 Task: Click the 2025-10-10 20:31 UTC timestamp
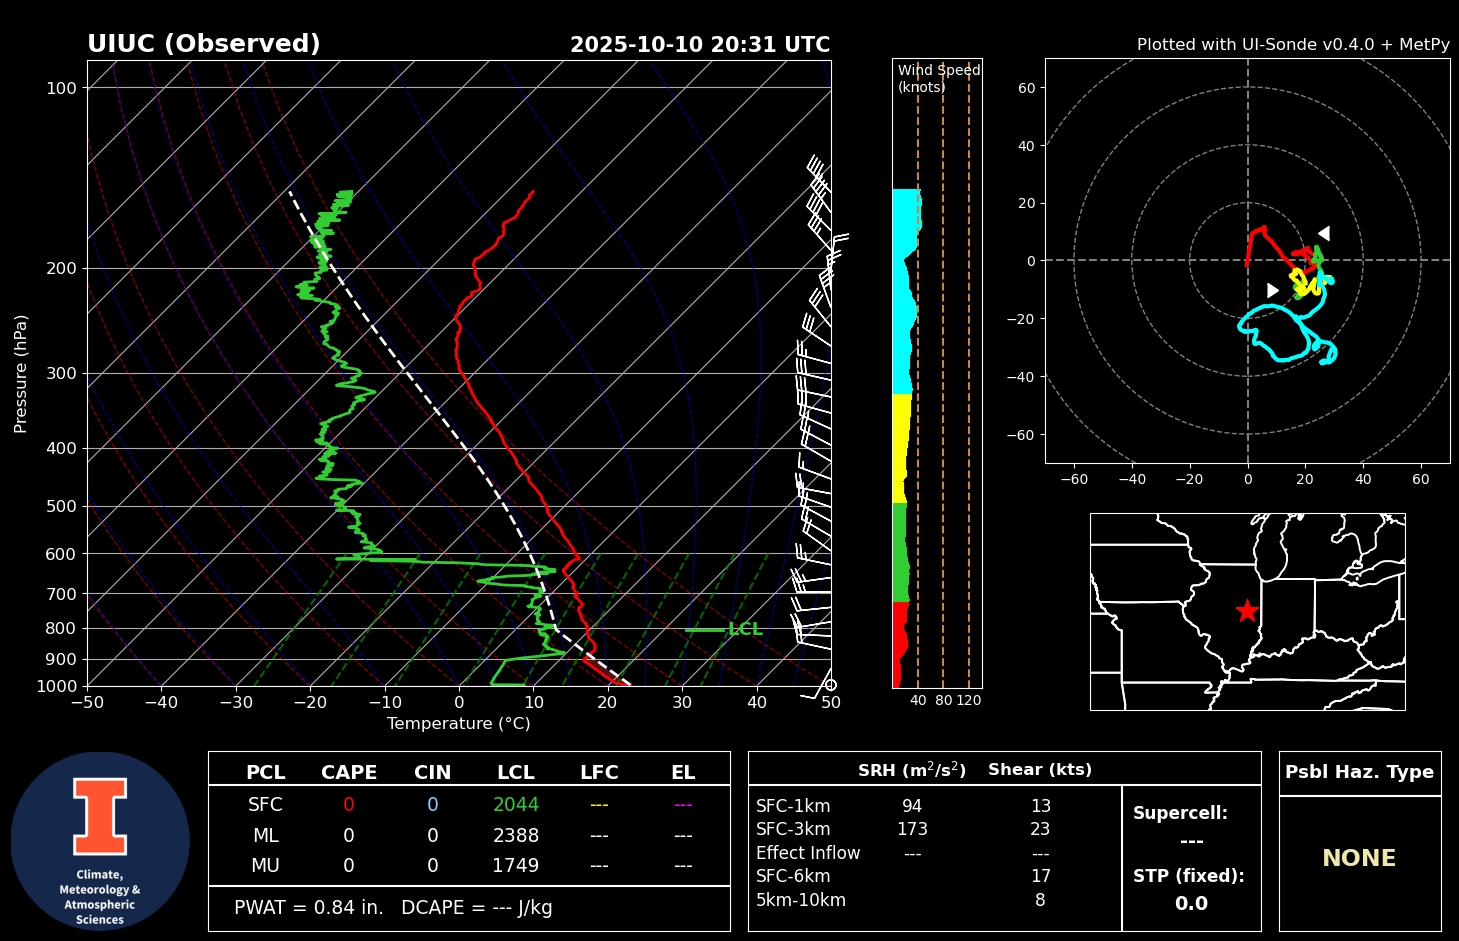pos(700,45)
